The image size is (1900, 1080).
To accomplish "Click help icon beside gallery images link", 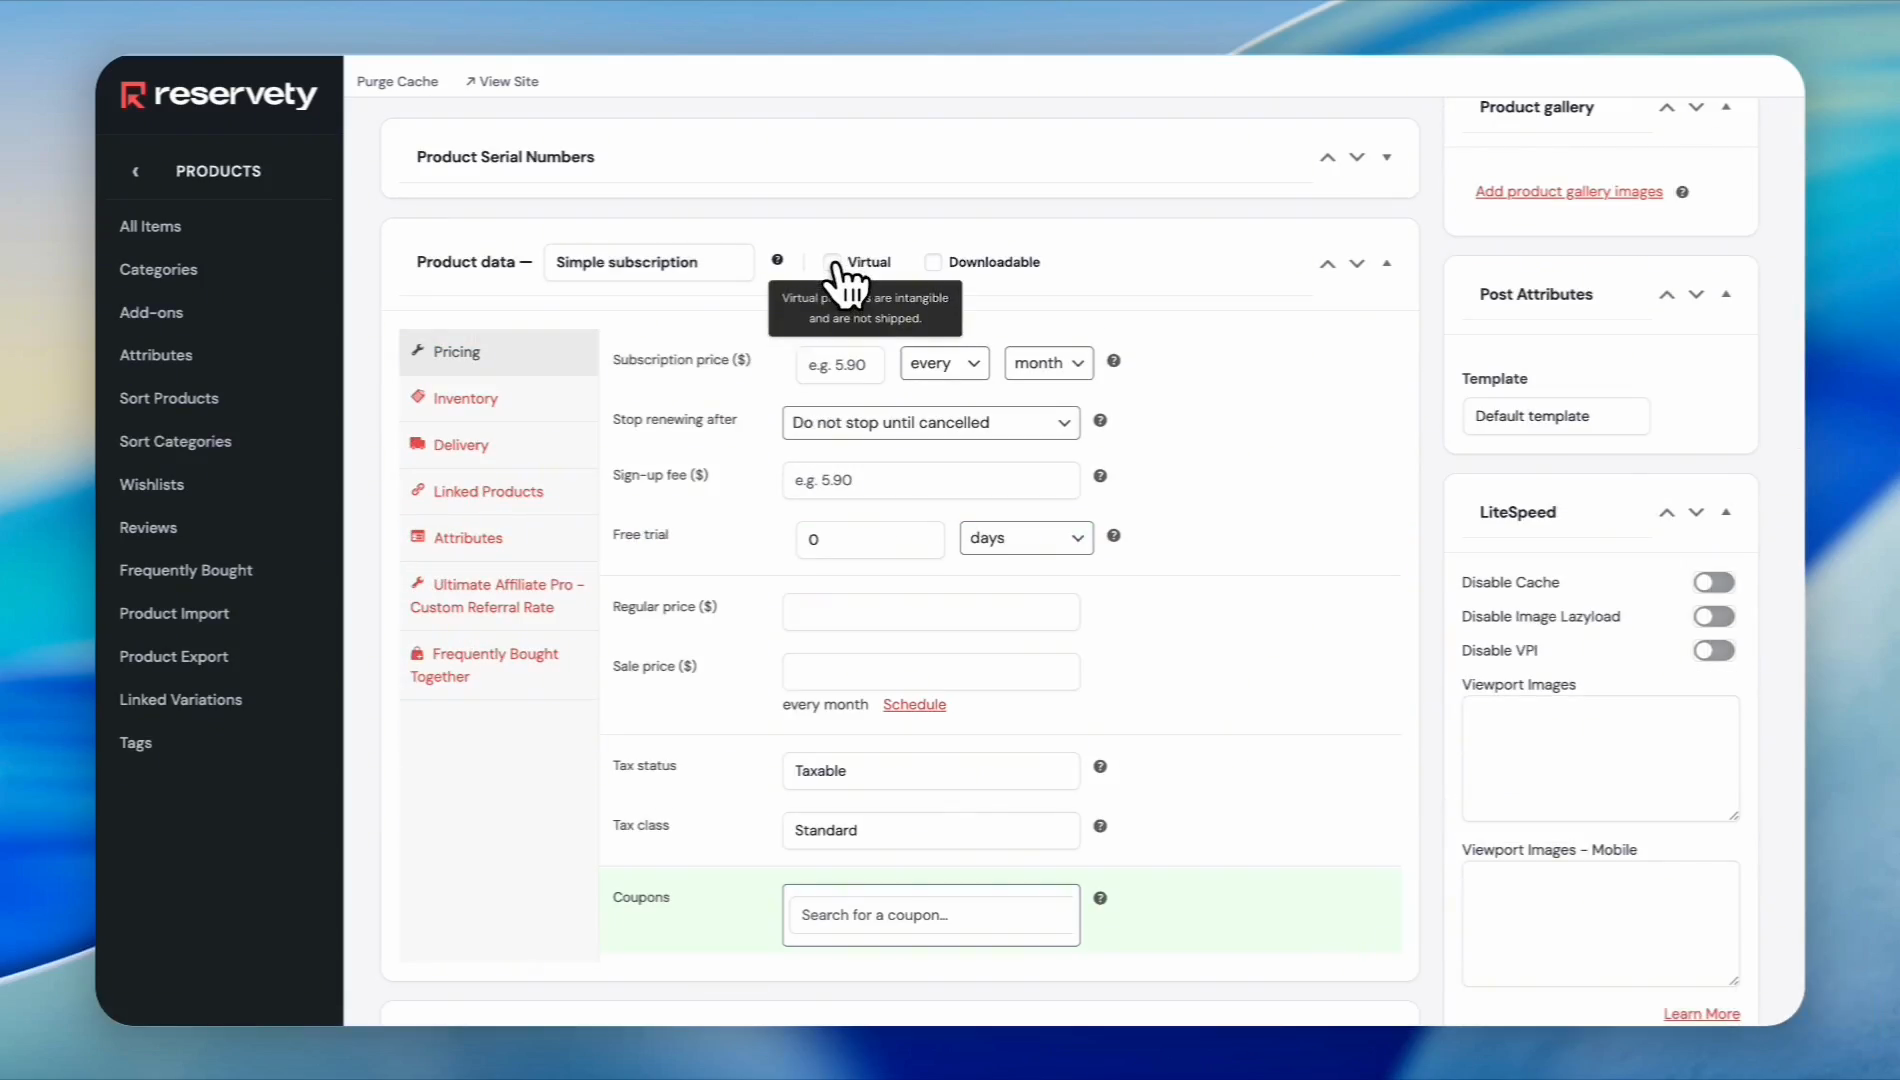I will (1682, 192).
